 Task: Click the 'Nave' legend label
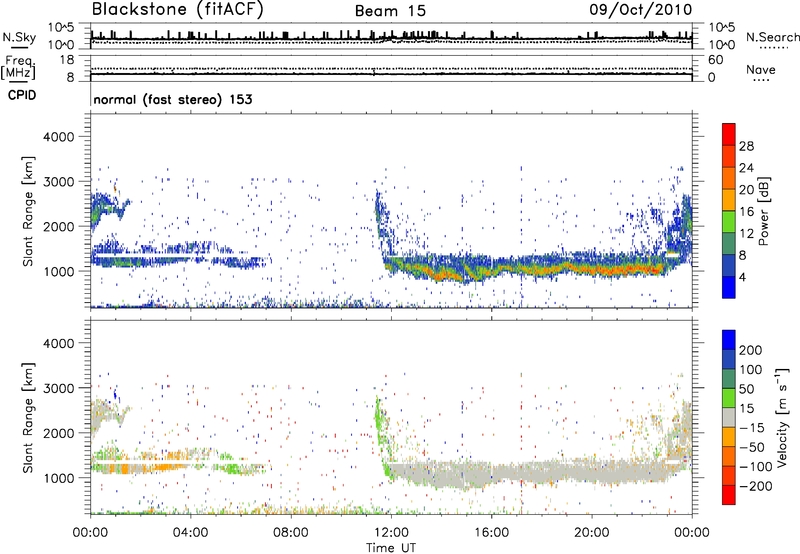760,70
